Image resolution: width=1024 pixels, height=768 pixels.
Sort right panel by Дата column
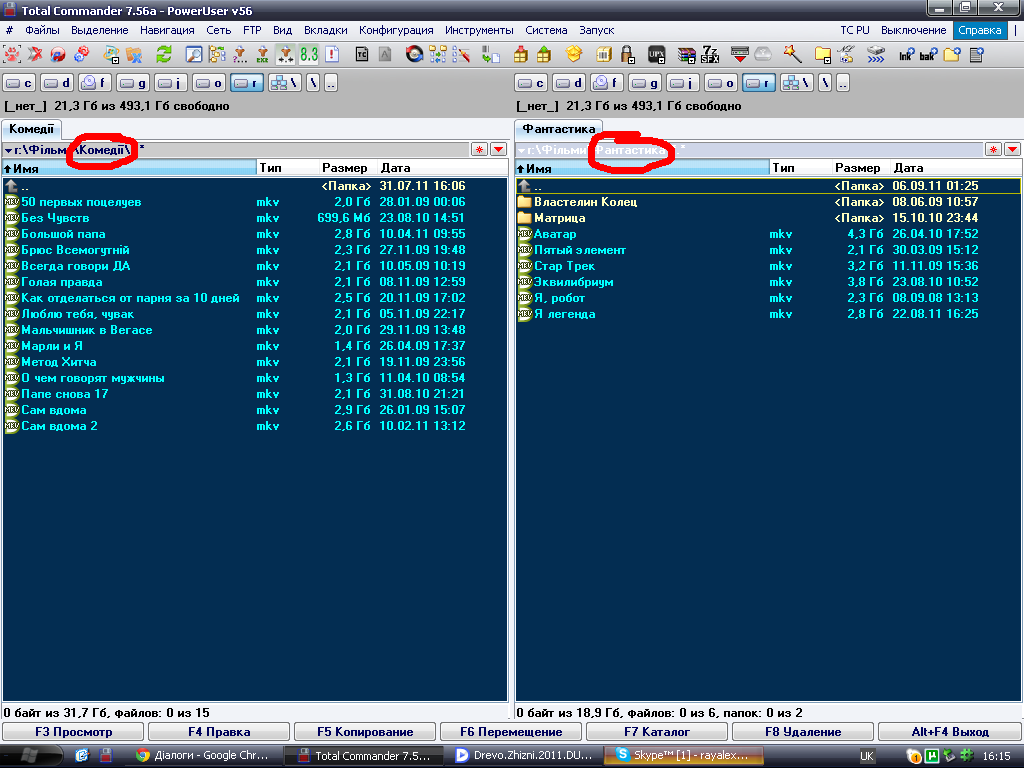point(955,168)
